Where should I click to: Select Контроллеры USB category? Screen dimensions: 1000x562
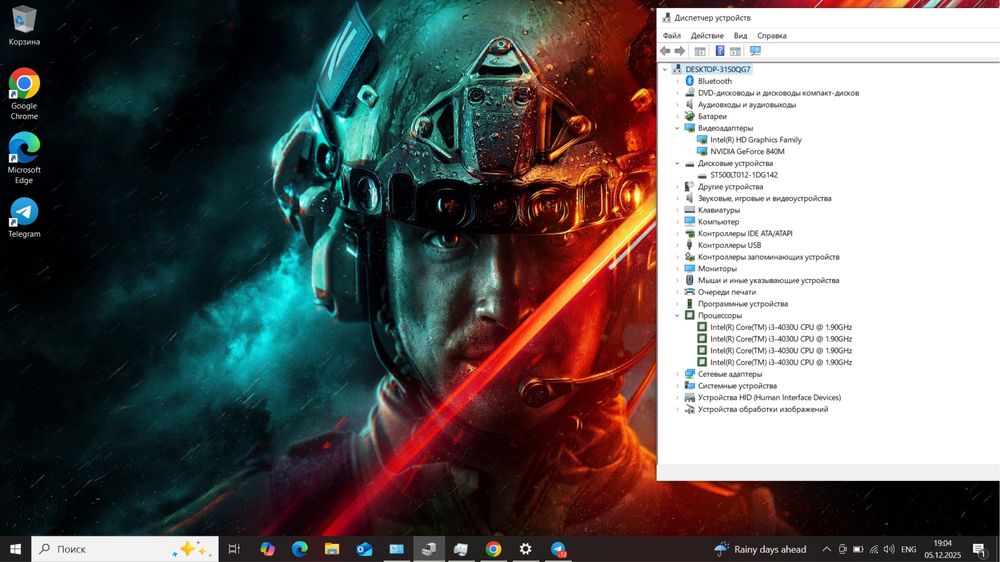tap(729, 245)
